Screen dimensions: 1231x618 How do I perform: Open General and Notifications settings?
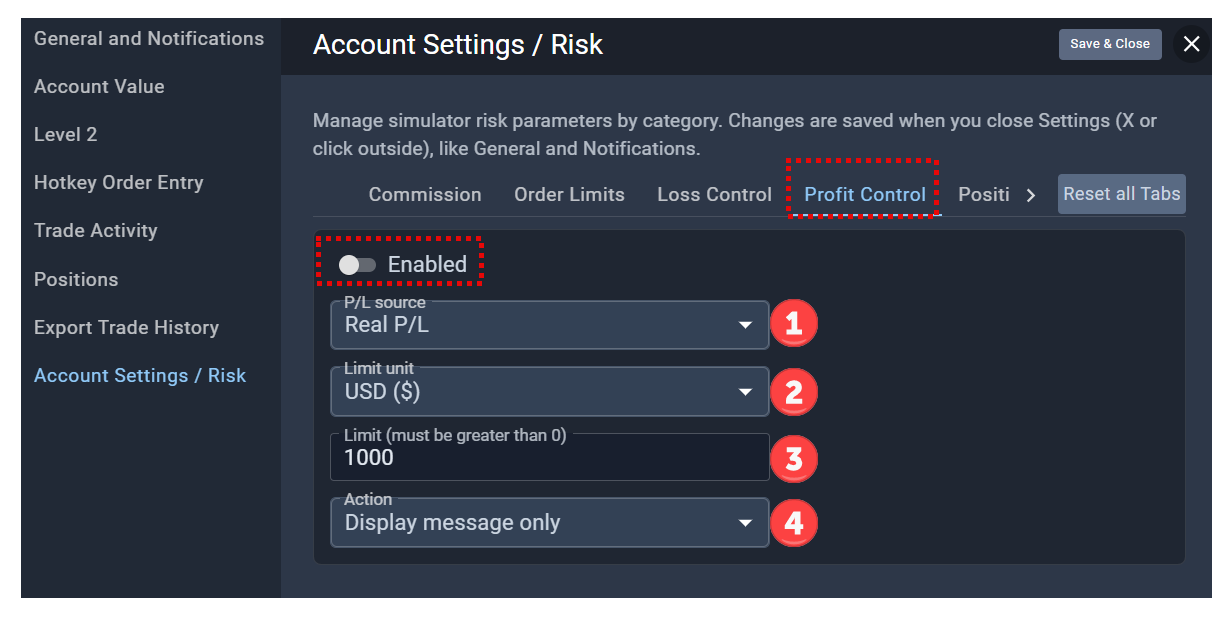149,39
